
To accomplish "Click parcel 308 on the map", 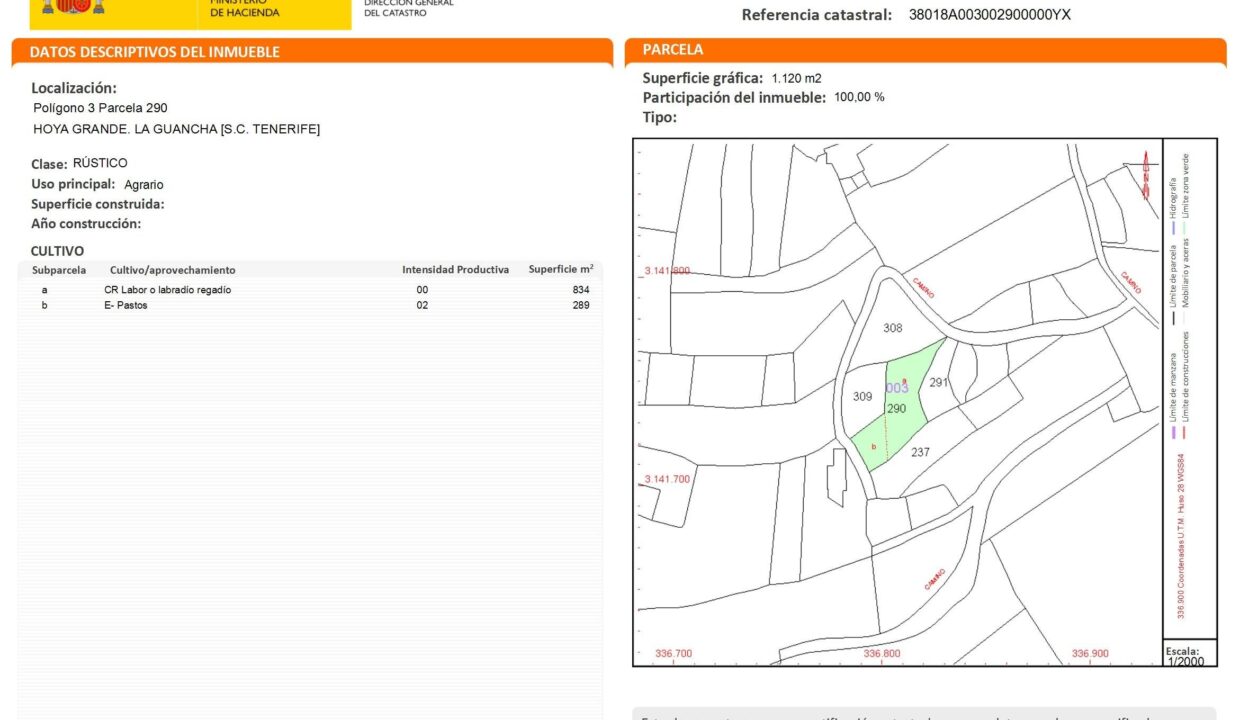I will click(x=893, y=328).
